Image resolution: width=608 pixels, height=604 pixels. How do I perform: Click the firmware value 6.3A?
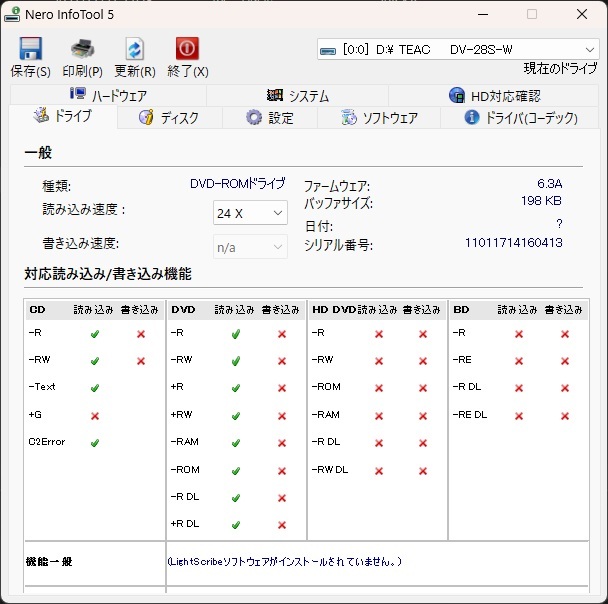tap(550, 183)
